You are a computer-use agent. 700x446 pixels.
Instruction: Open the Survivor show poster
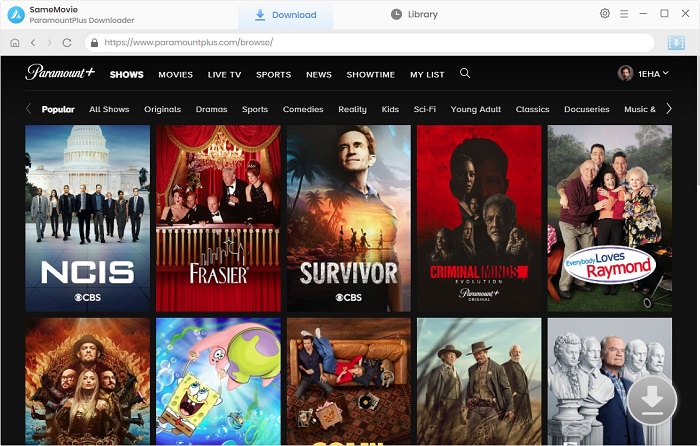coord(349,218)
